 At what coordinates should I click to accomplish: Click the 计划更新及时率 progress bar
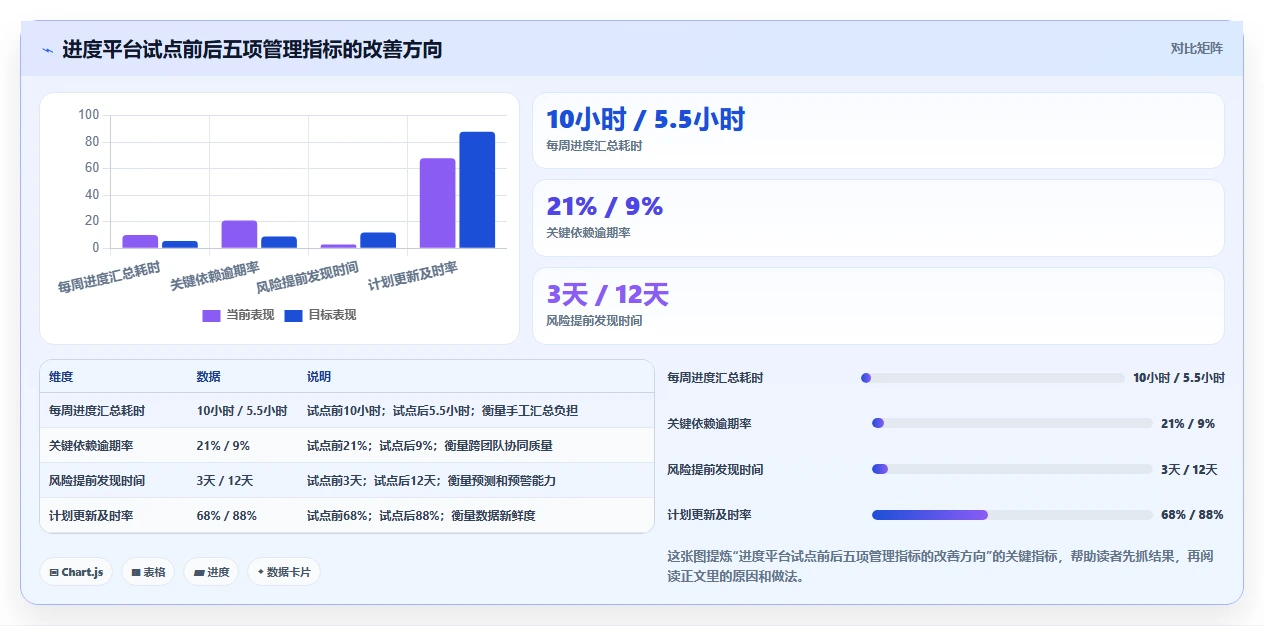pos(1012,515)
